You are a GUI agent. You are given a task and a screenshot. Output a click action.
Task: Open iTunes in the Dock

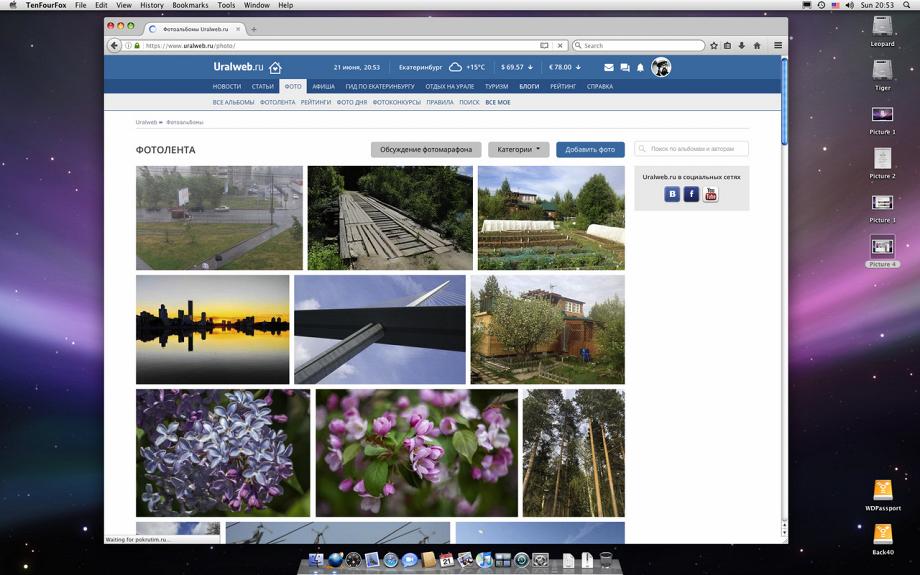pos(484,560)
